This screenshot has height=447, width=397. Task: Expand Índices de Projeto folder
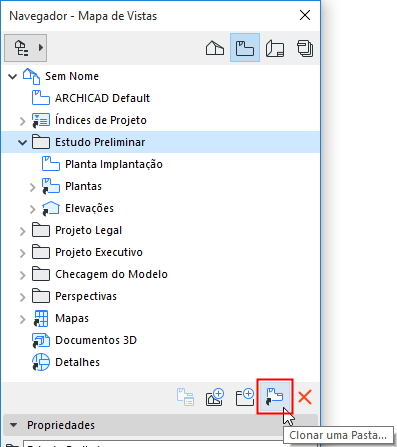[22, 121]
